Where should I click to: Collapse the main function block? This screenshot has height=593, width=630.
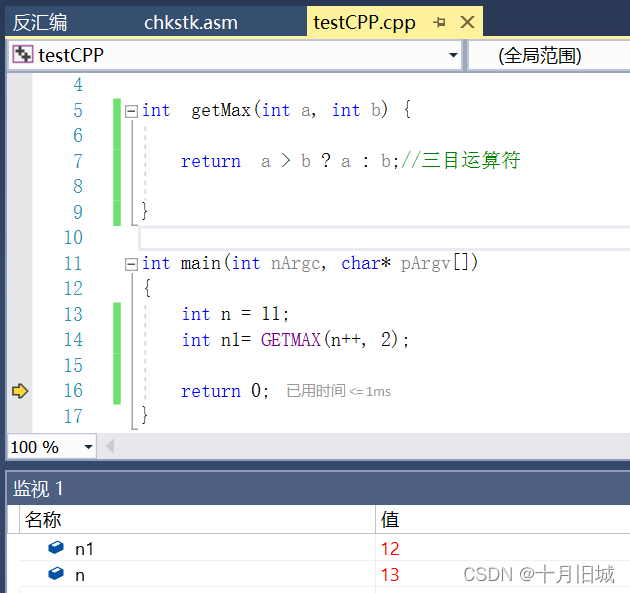[131, 264]
